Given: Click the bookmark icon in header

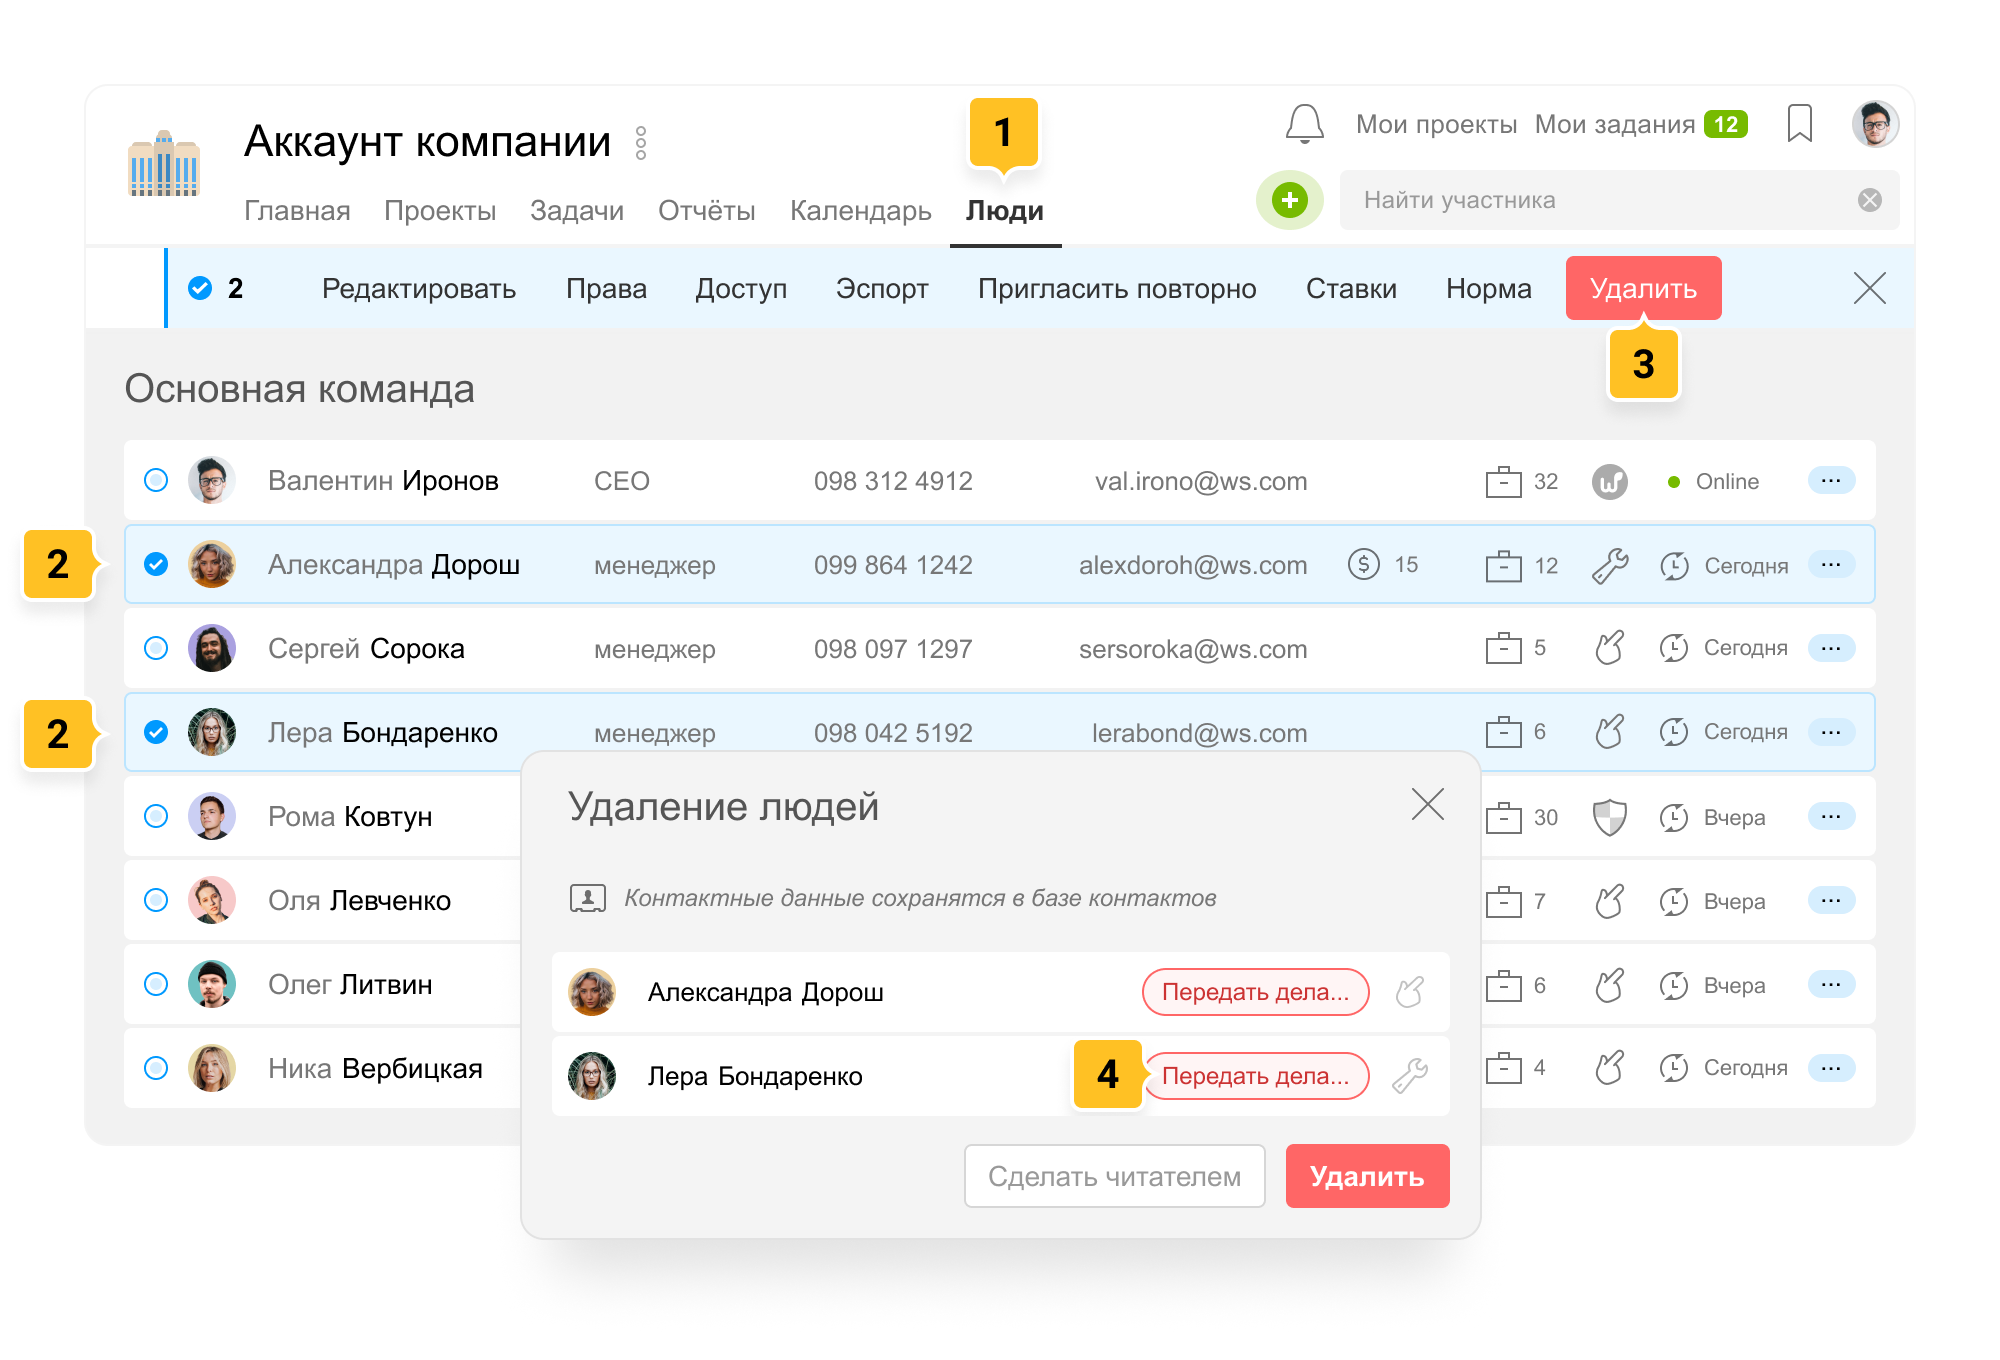Looking at the screenshot, I should coord(1799,124).
